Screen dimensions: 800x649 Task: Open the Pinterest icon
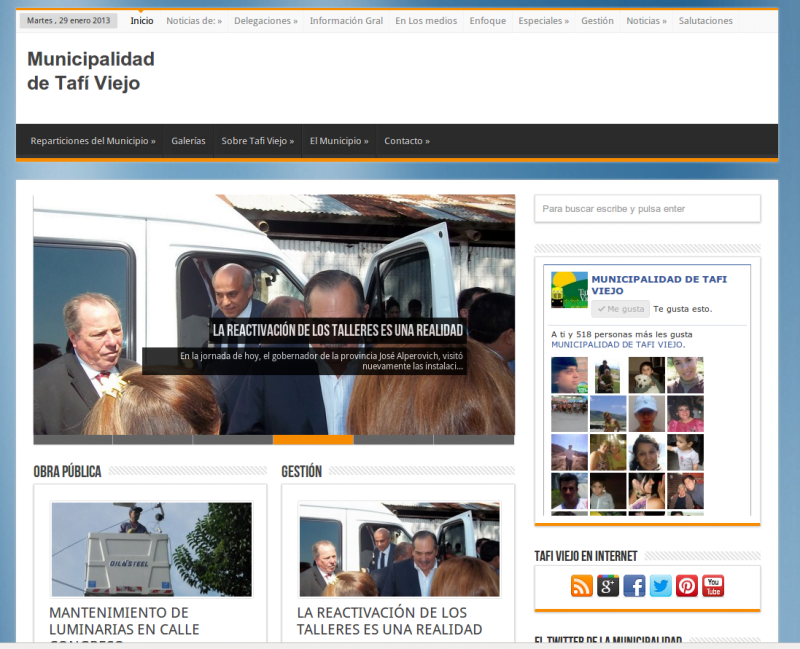pyautogui.click(x=687, y=586)
